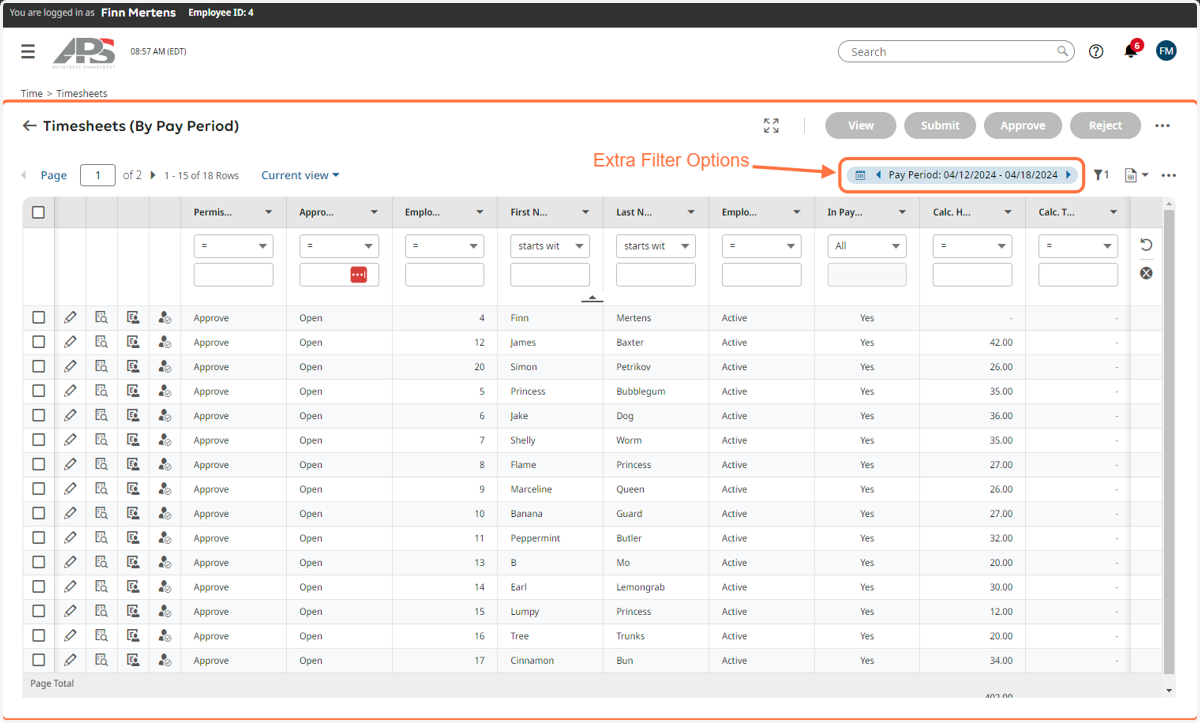Select the checkbox for Banana Guard row

38,513
